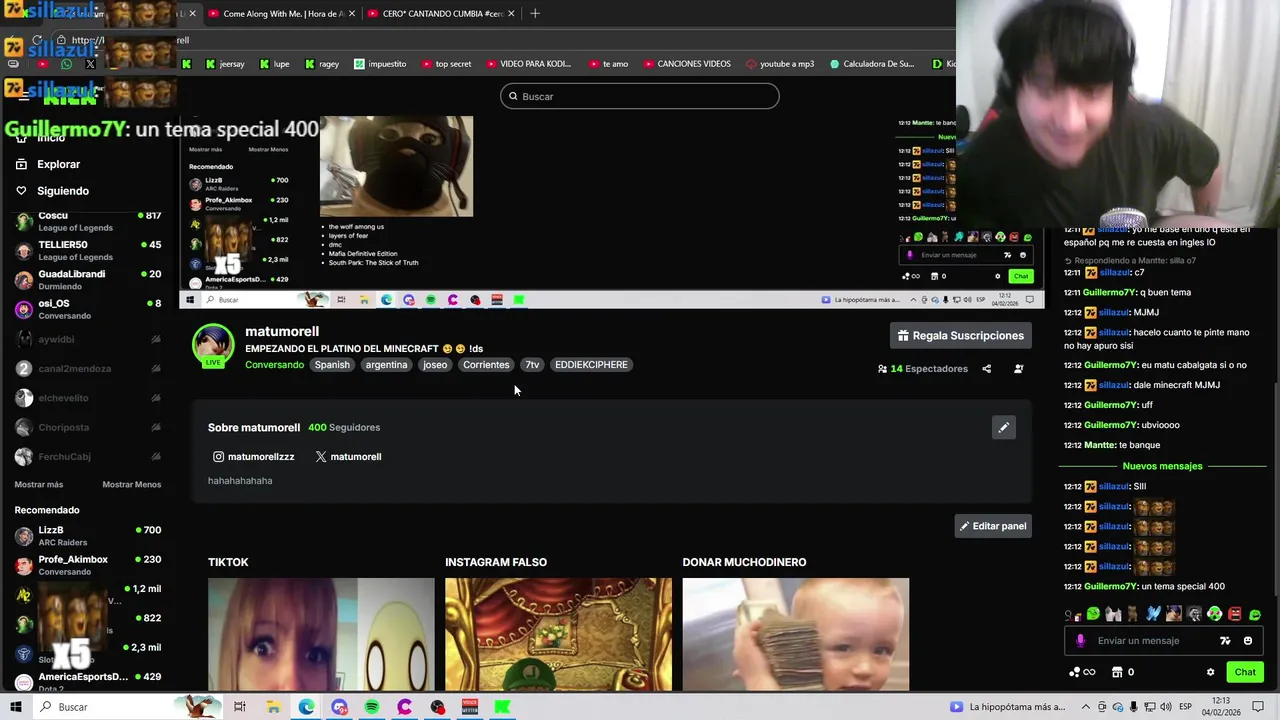
Task: Click the matumorell live avatar
Action: [213, 346]
